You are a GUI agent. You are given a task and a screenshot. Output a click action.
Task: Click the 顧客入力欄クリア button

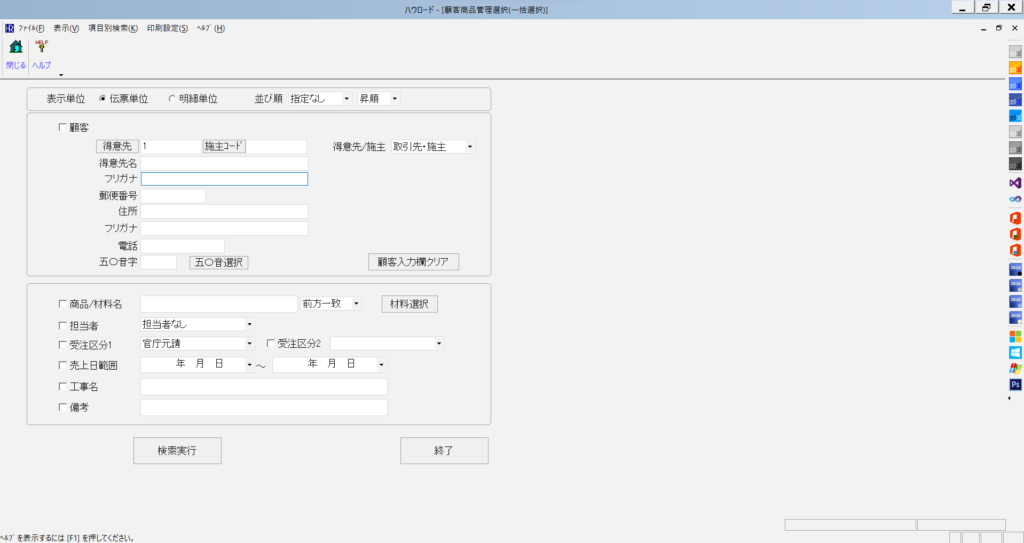[414, 262]
